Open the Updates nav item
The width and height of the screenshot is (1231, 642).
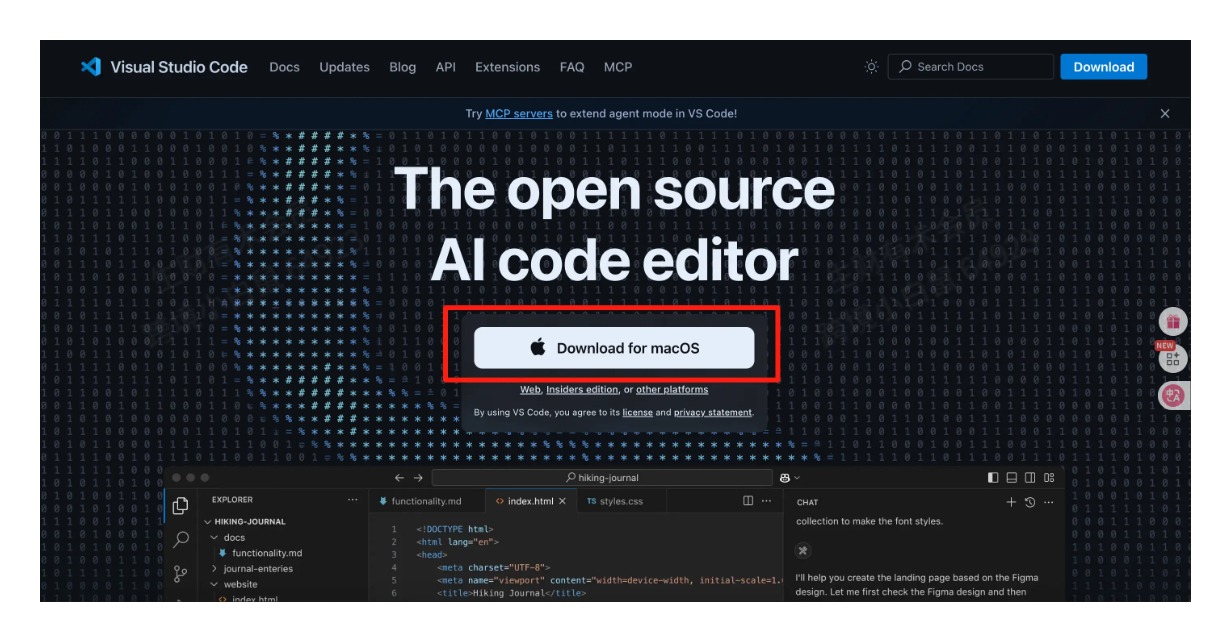[345, 67]
